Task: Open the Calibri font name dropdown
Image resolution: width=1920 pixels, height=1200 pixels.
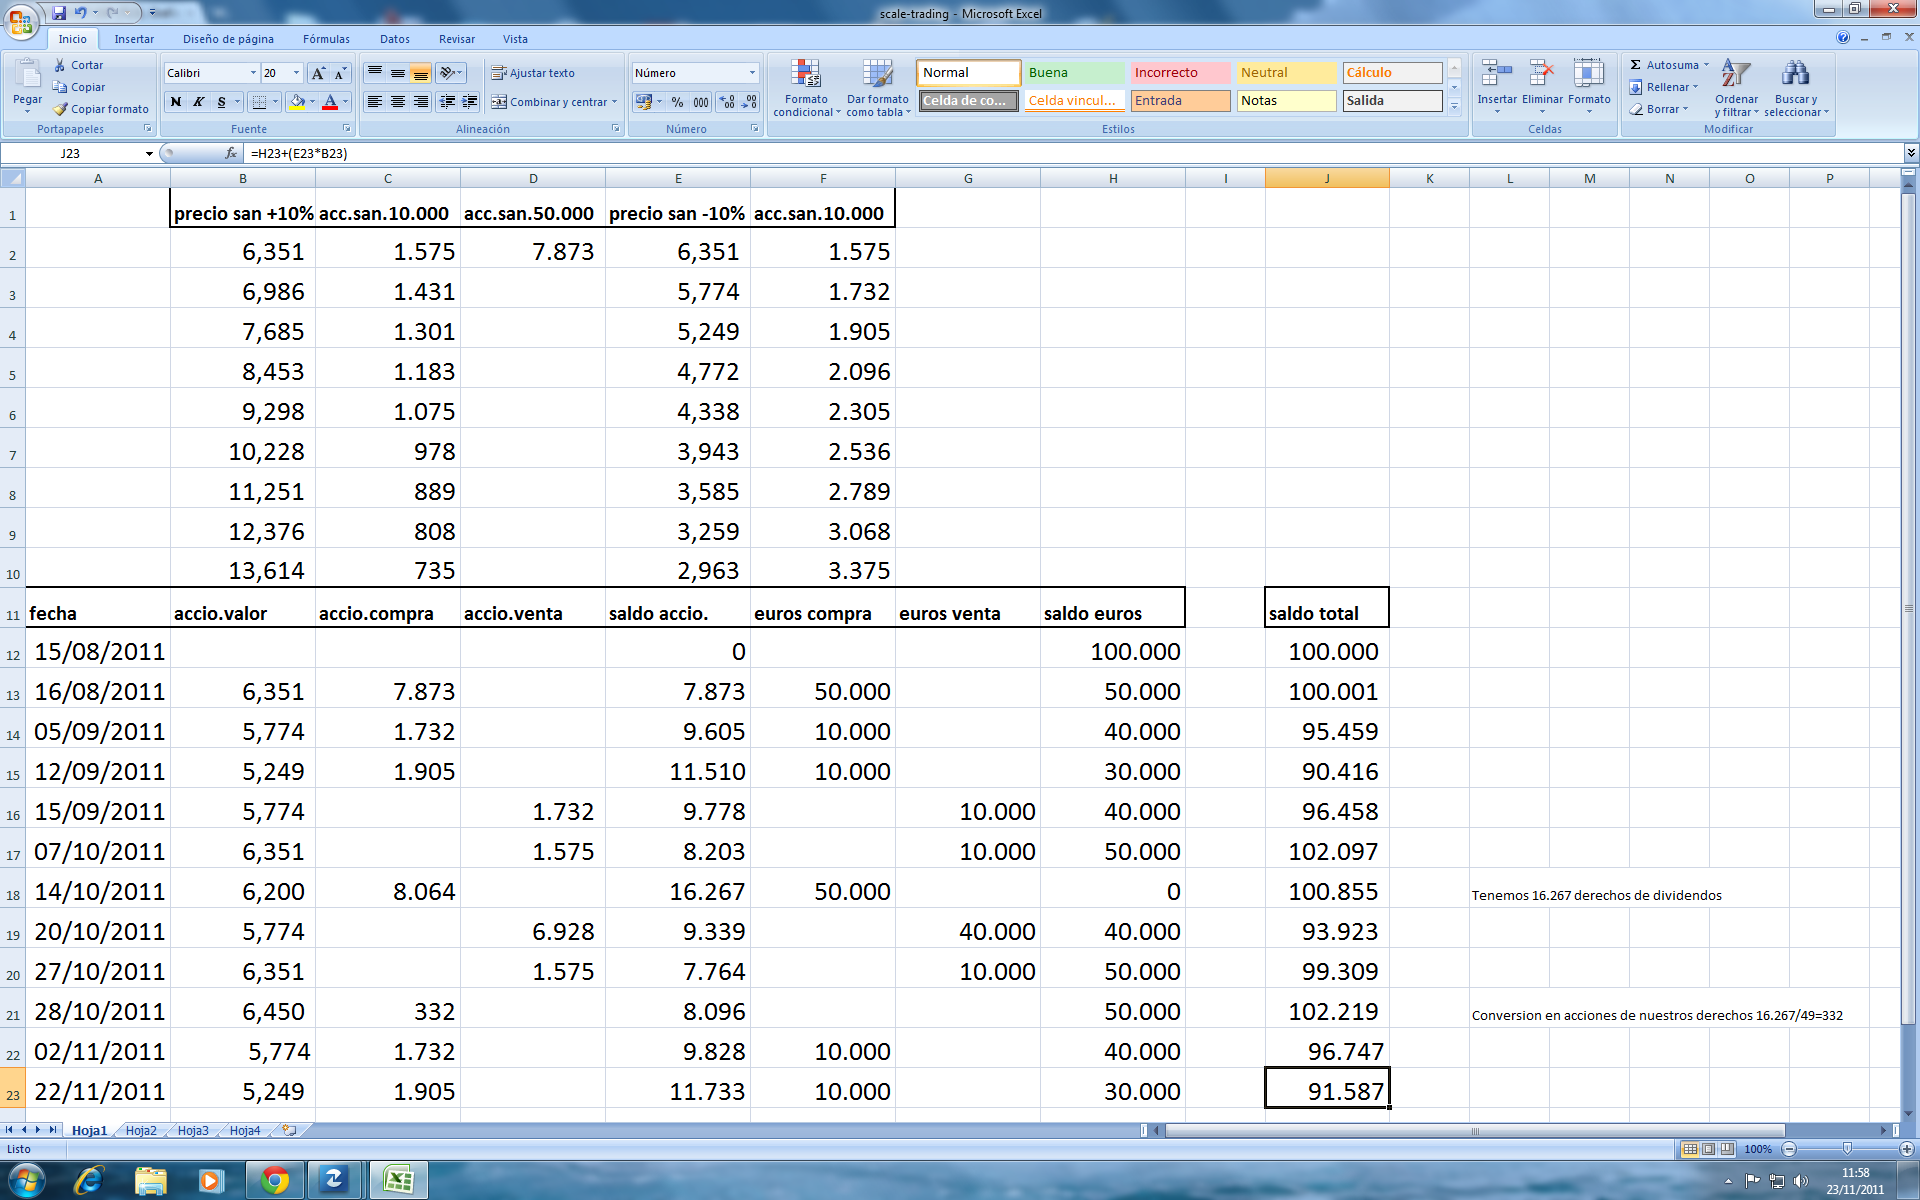Action: [252, 73]
